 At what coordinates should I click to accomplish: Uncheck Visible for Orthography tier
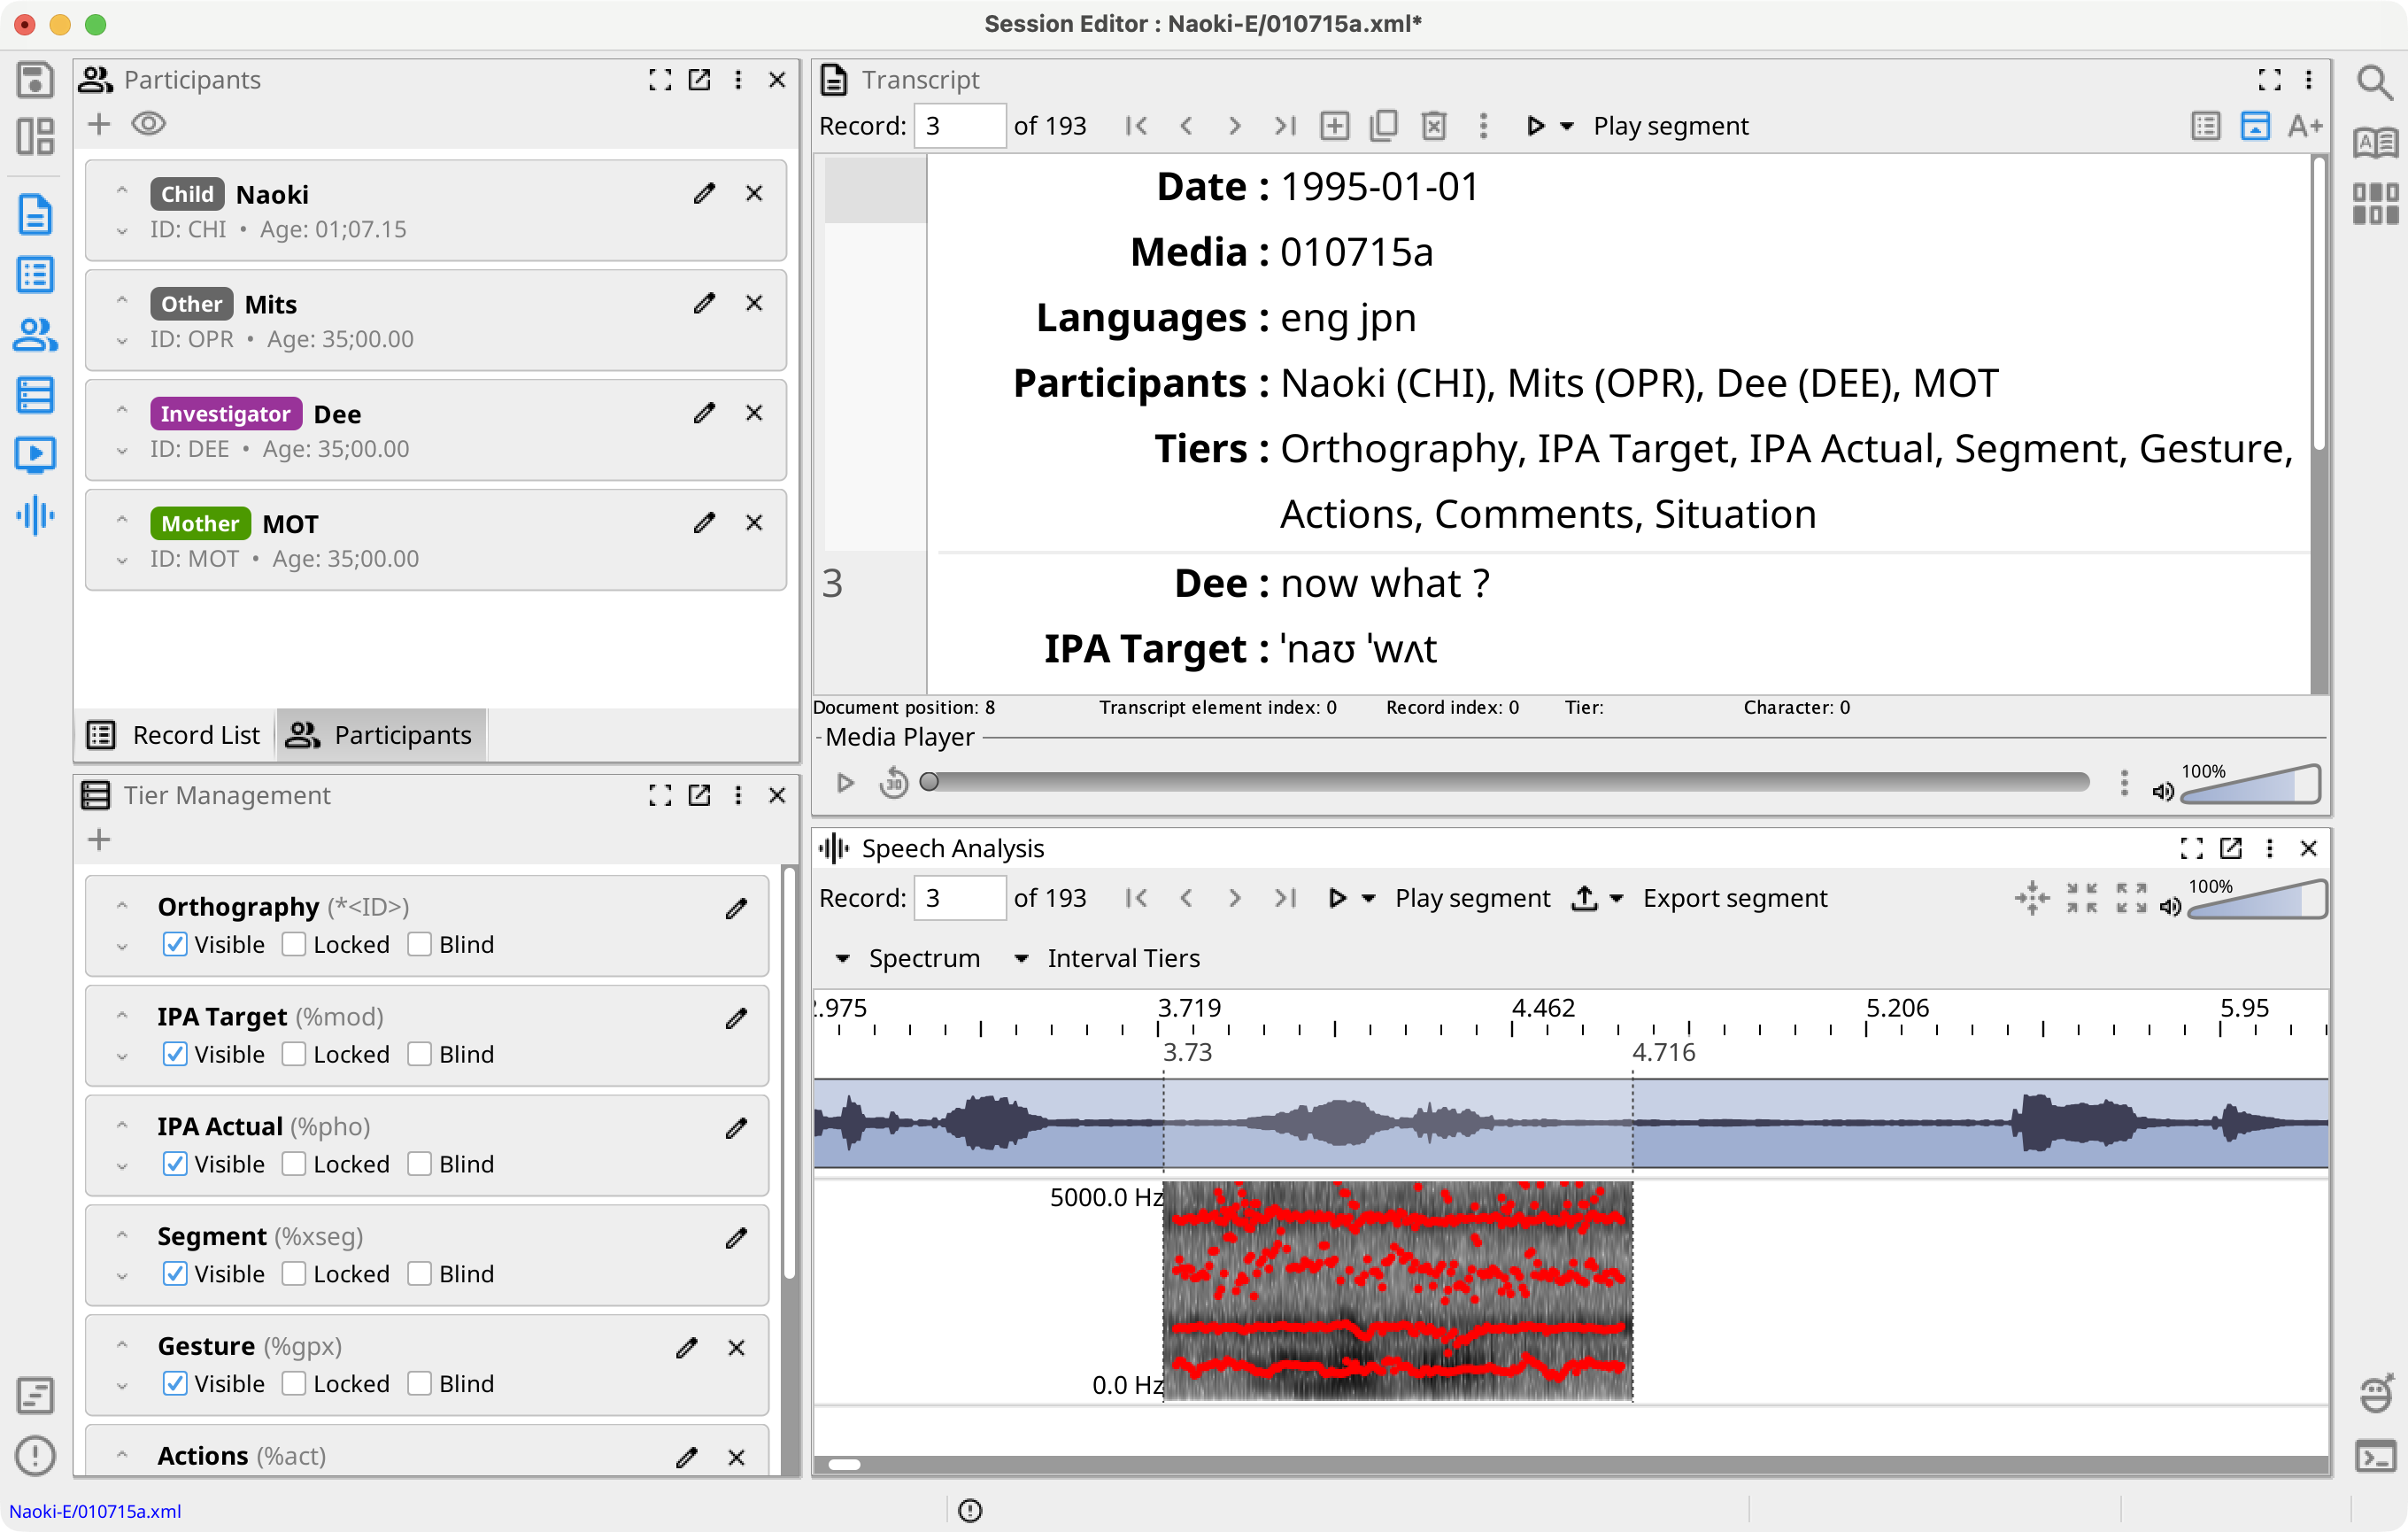[175, 945]
